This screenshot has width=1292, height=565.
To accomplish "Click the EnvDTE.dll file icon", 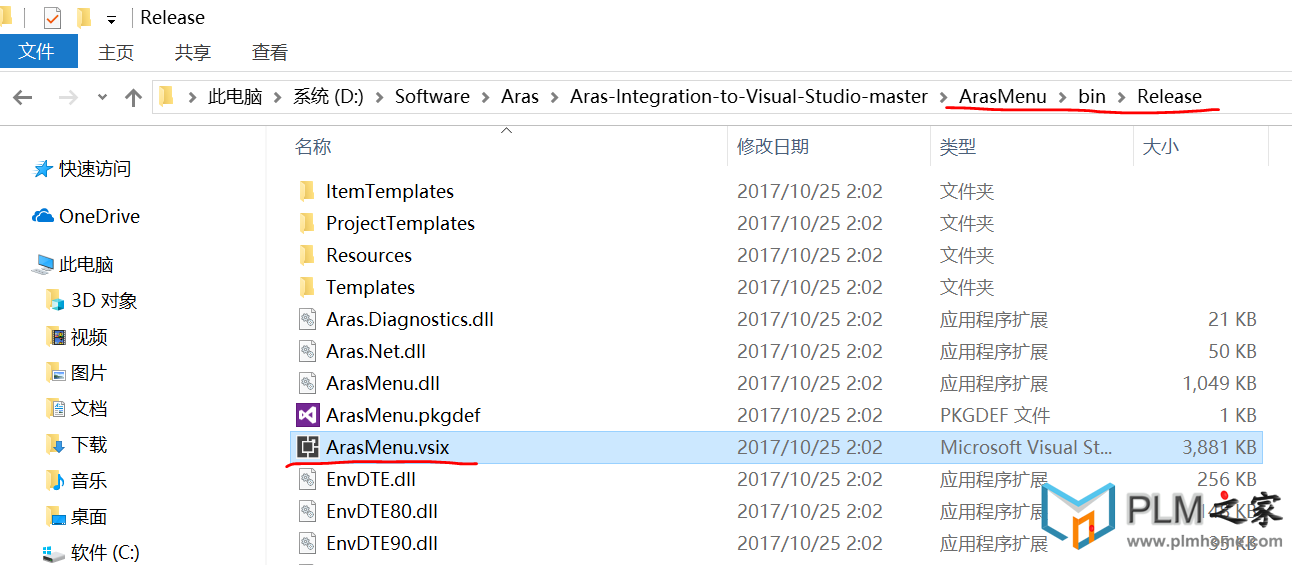I will 308,479.
